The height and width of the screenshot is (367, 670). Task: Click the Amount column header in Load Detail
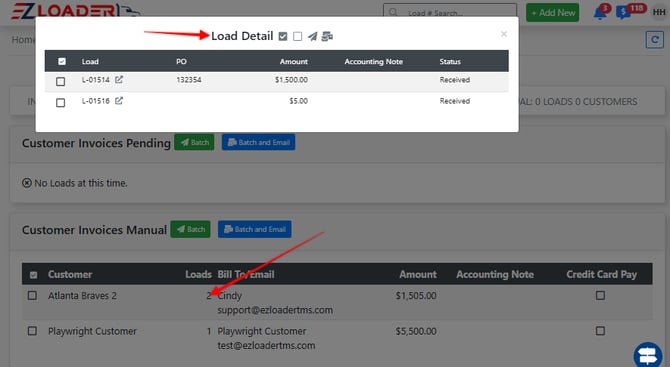pyautogui.click(x=294, y=62)
